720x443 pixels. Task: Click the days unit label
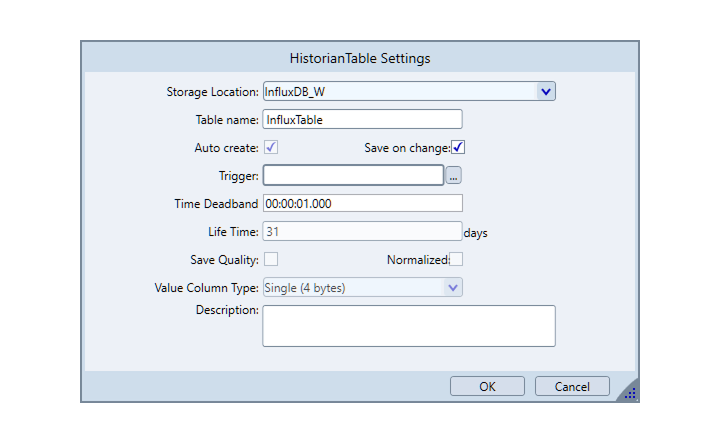pos(475,233)
